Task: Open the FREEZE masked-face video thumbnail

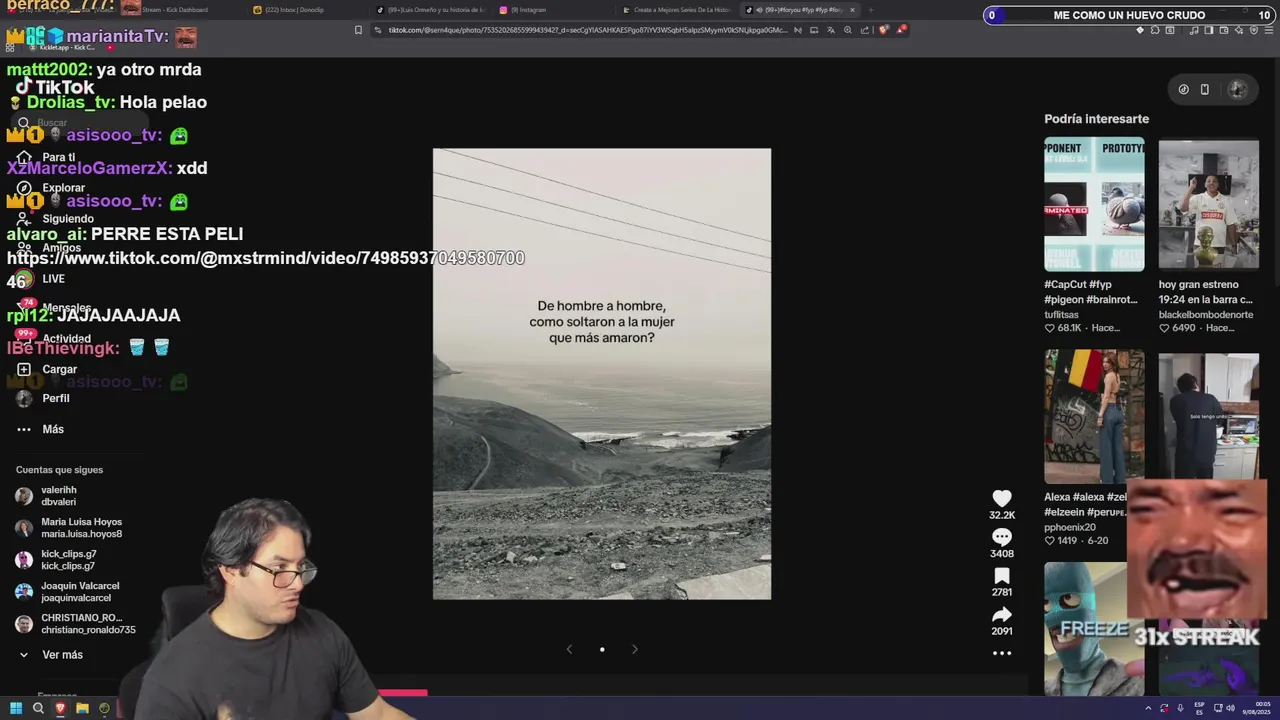Action: (x=1094, y=628)
